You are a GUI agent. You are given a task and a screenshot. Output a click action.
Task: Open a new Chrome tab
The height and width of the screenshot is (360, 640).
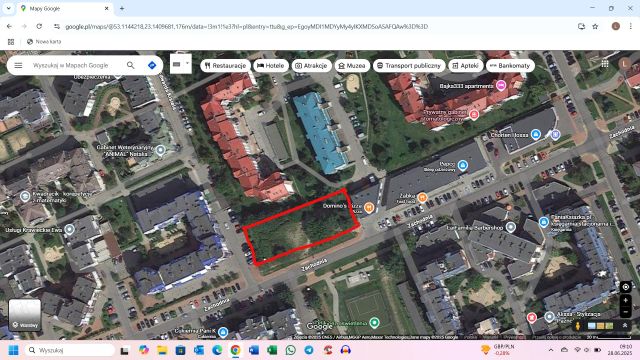[x=122, y=8]
